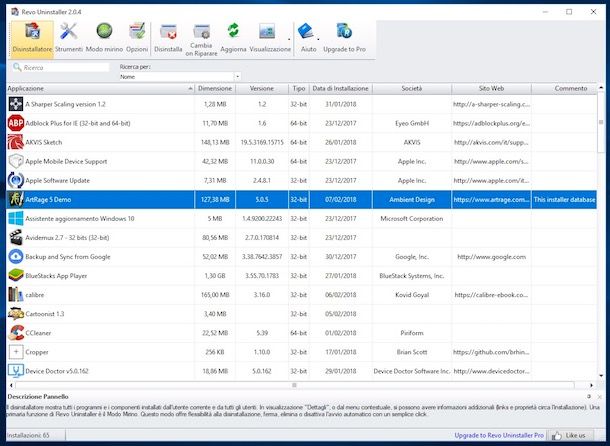Open Upgrade to Revo Uninstaller Pro link
610x446 pixels.
[x=499, y=435]
